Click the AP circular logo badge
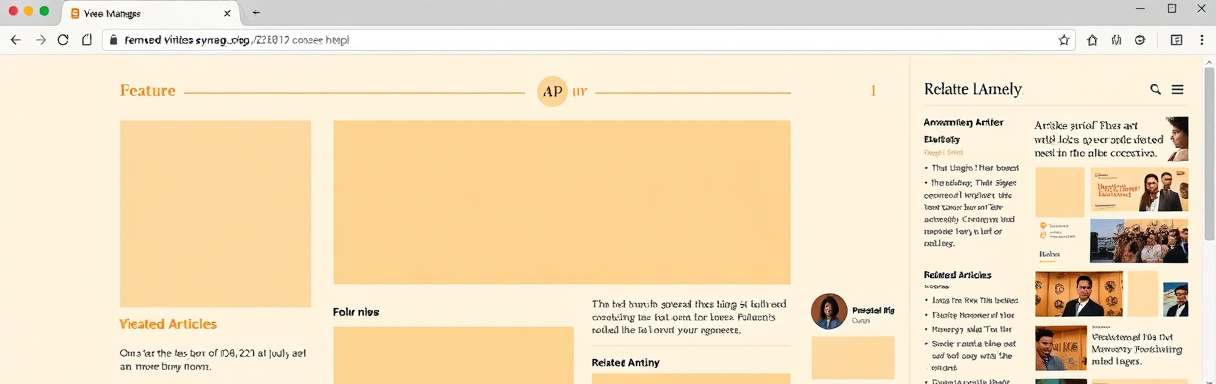The image size is (1216, 384). (552, 91)
